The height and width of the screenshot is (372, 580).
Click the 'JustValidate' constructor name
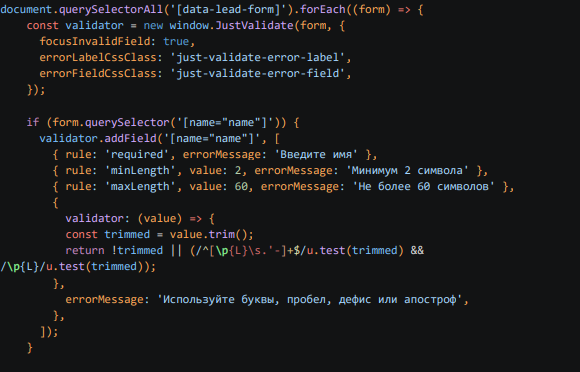click(x=254, y=26)
